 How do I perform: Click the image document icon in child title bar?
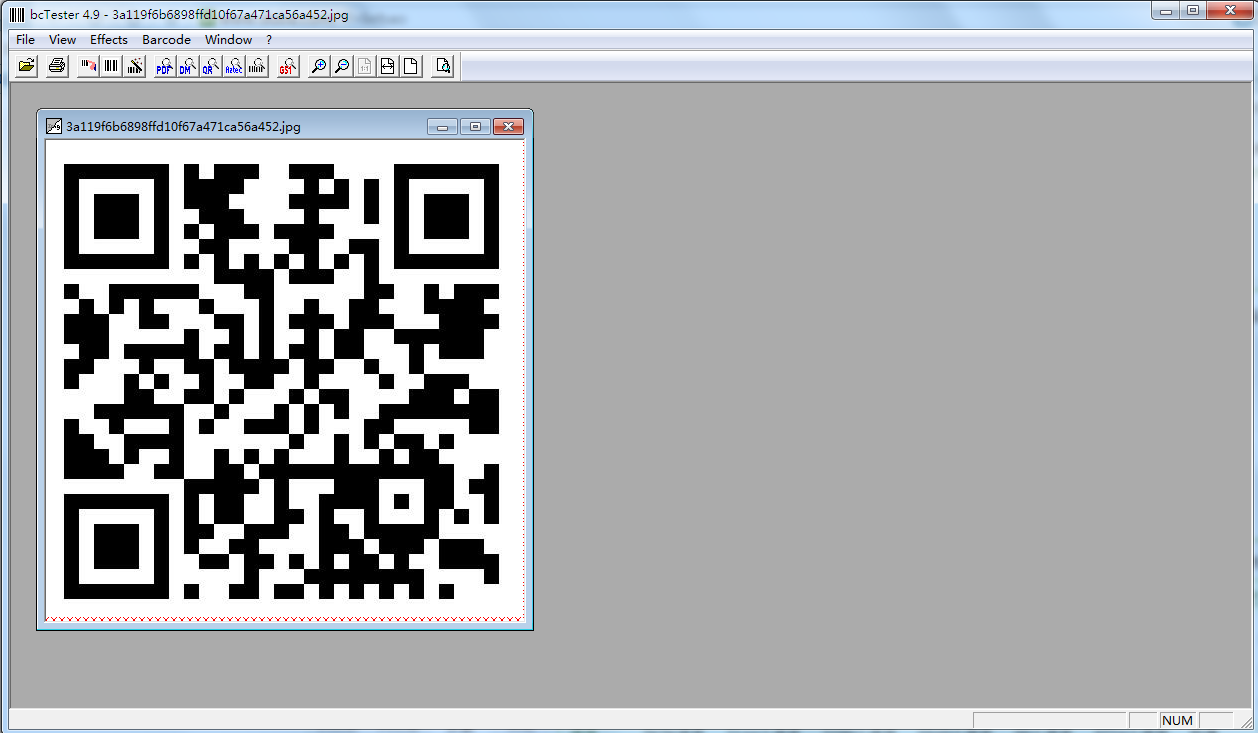pos(54,126)
